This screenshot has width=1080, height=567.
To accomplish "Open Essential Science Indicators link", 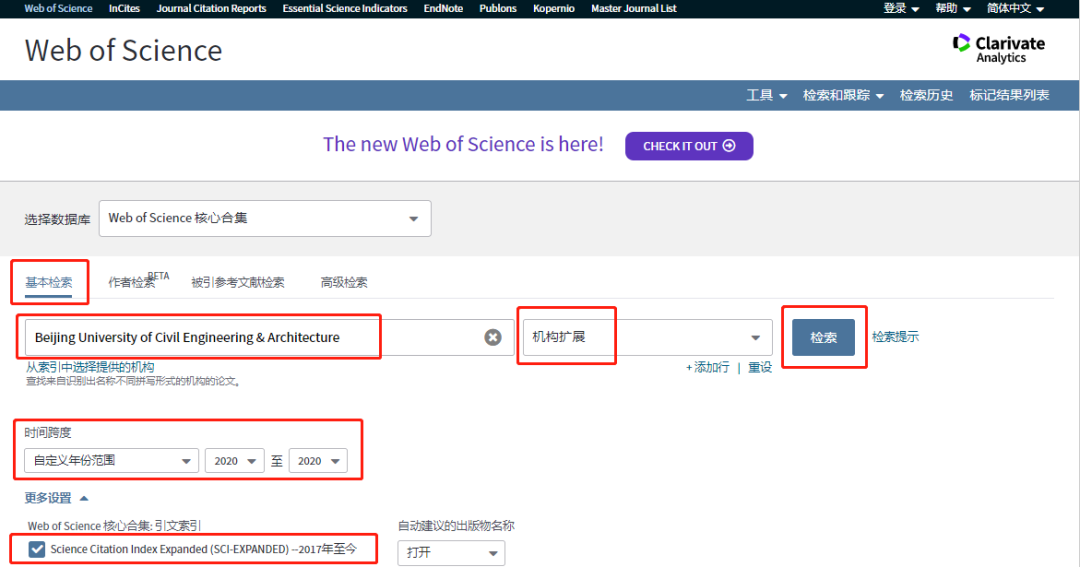I will pos(345,8).
